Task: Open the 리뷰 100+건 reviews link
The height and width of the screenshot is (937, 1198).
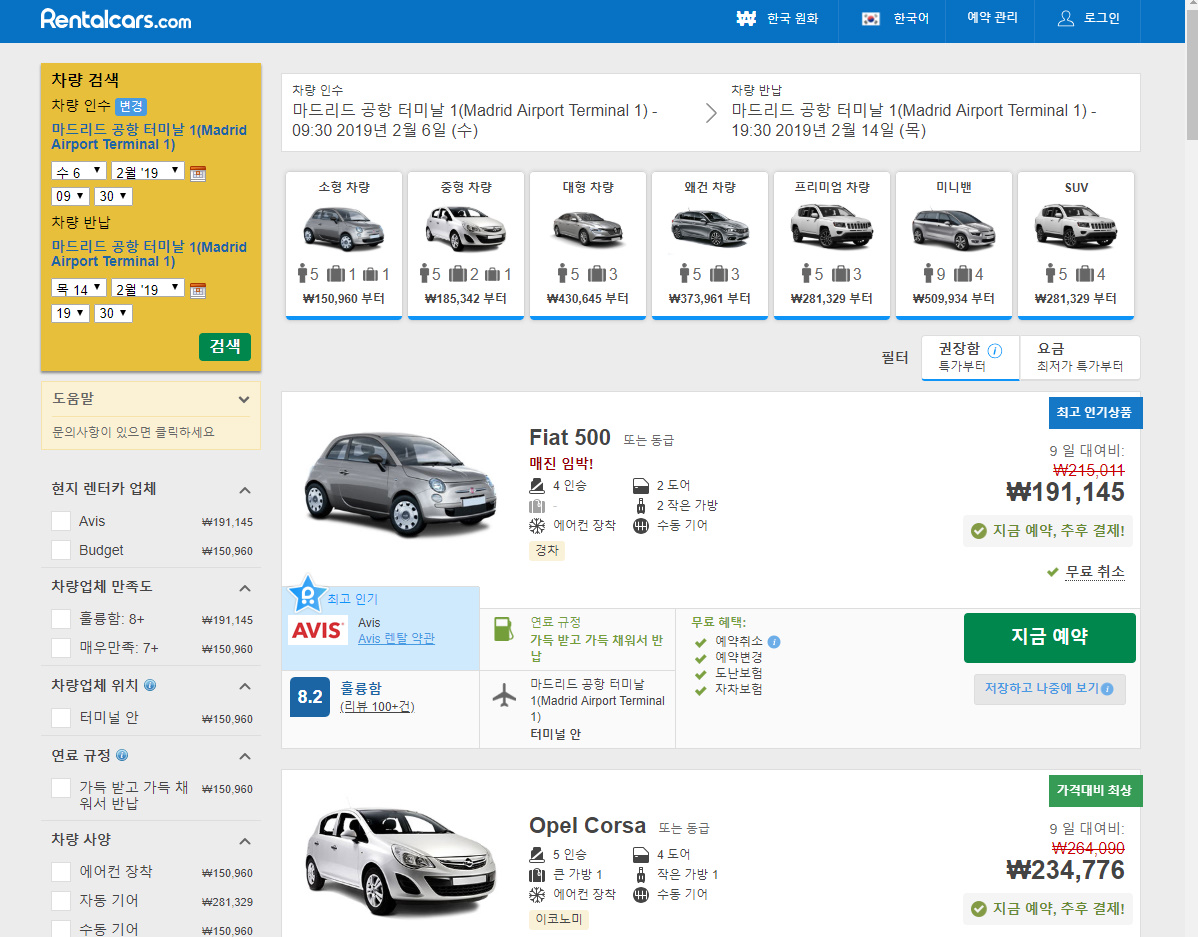Action: [x=377, y=706]
